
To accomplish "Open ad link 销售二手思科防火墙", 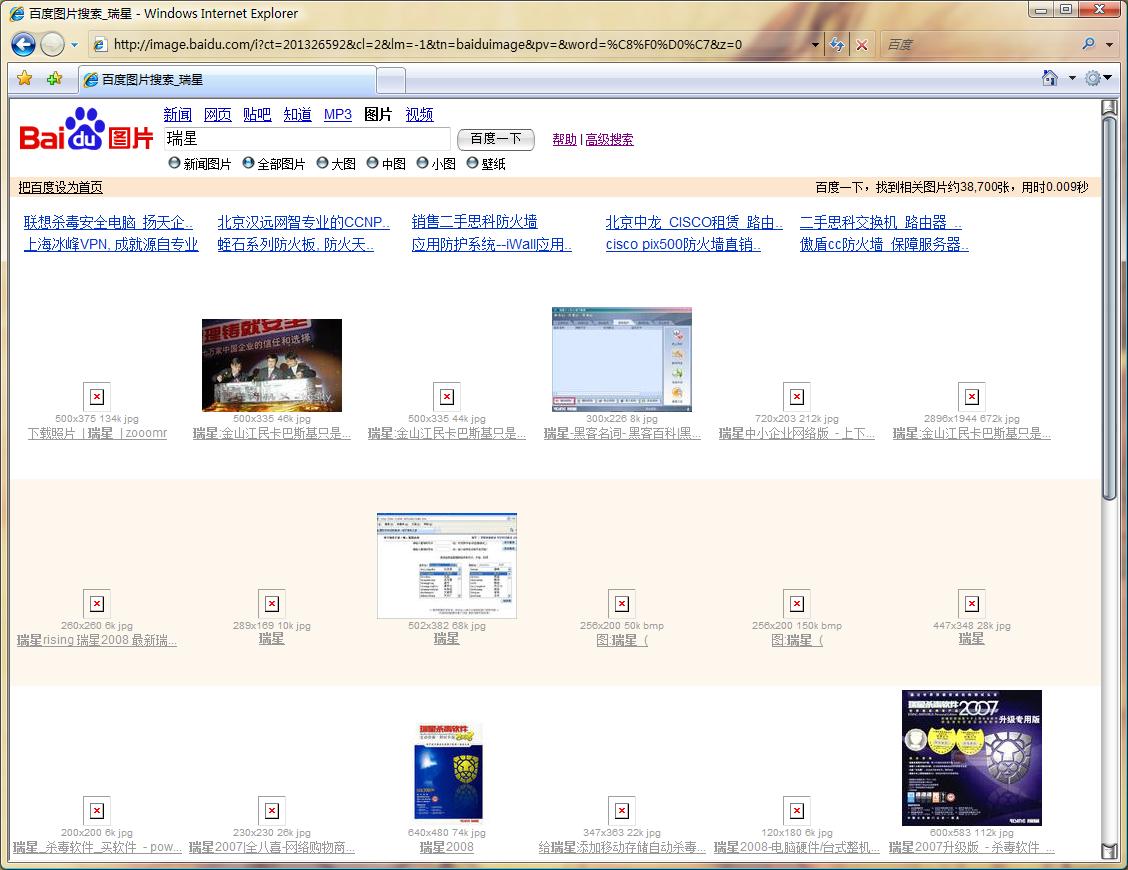I will pyautogui.click(x=475, y=222).
